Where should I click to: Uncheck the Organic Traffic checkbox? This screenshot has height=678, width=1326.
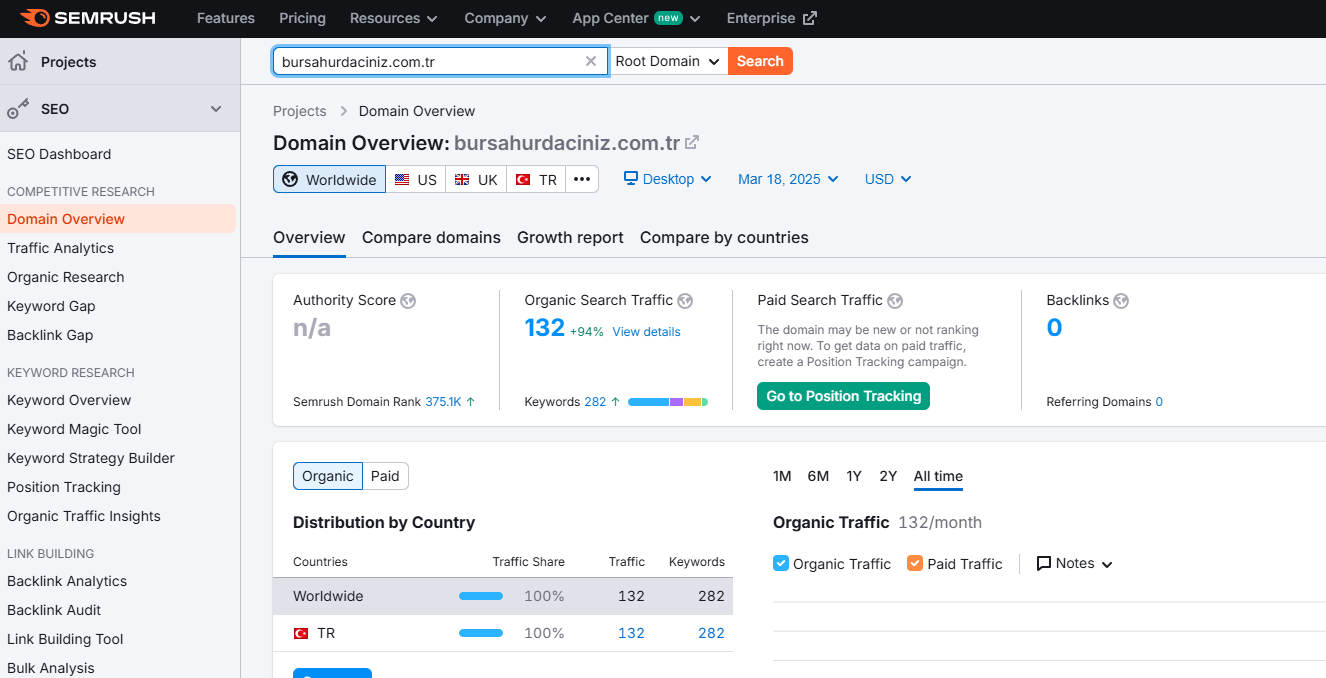781,563
